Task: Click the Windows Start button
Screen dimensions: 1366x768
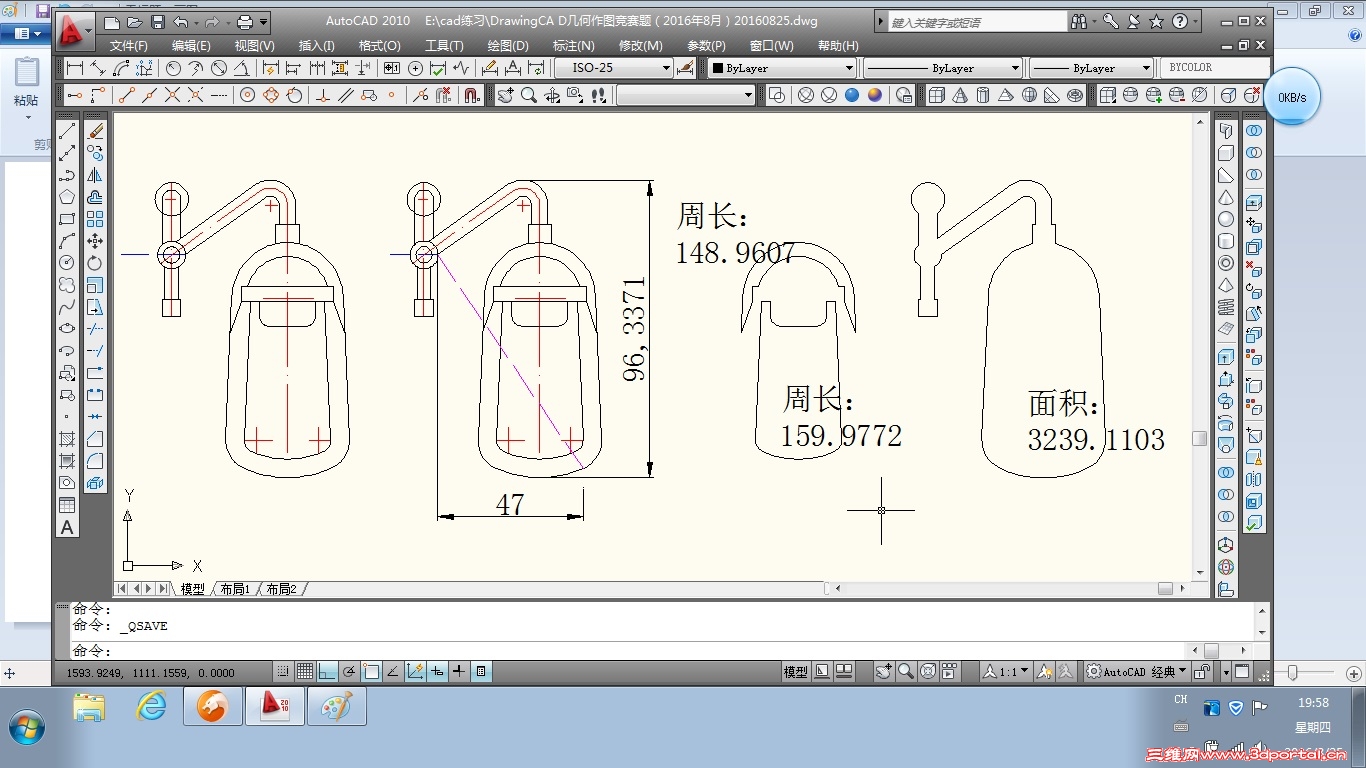Action: 25,725
